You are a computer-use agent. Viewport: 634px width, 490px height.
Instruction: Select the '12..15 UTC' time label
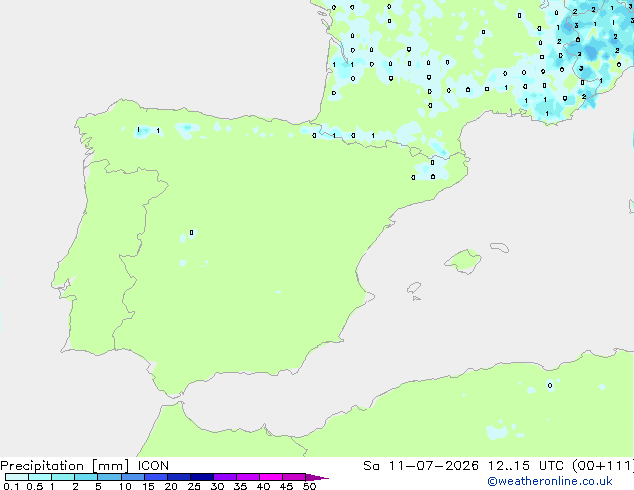526,466
